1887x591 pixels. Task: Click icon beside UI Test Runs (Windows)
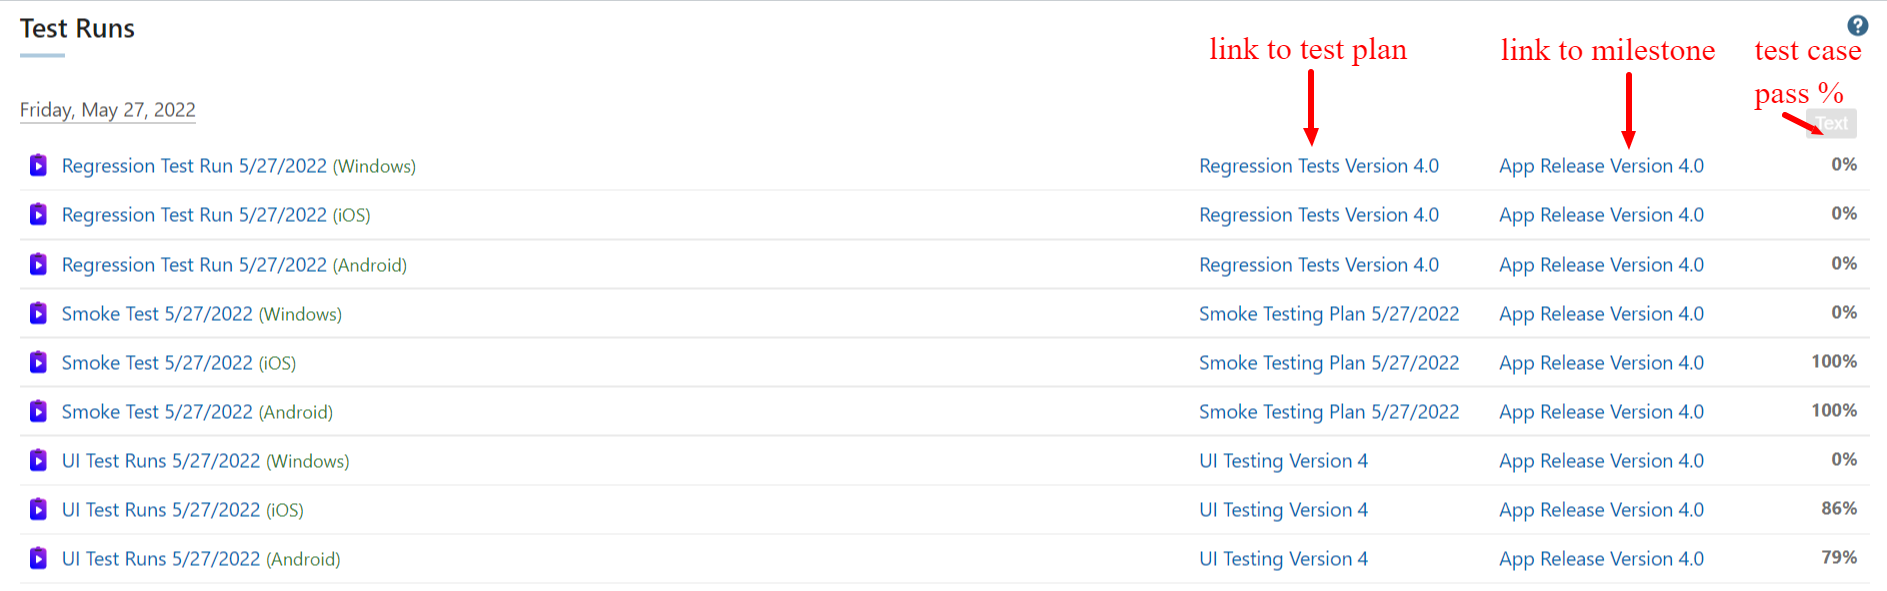(x=38, y=460)
